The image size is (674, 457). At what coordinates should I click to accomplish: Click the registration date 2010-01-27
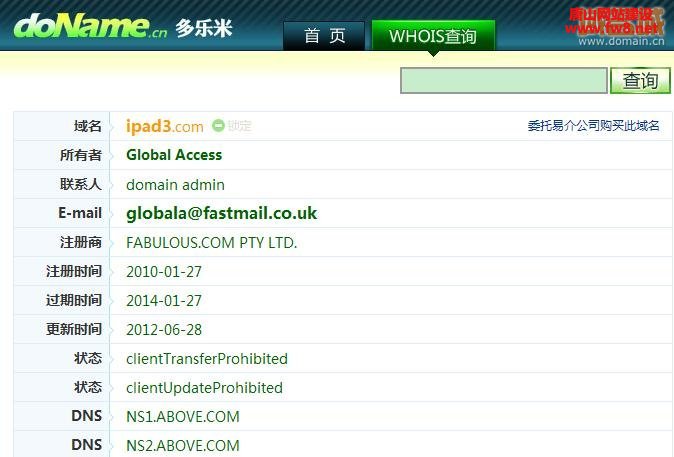click(164, 271)
